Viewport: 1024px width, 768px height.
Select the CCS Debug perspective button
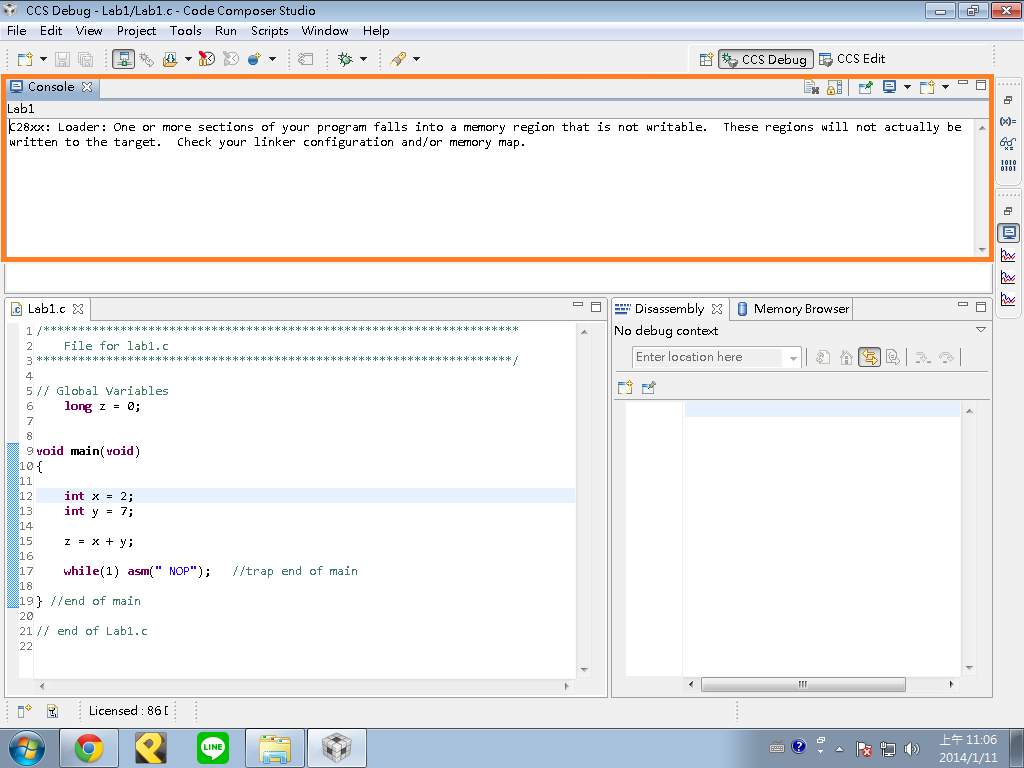(765, 59)
